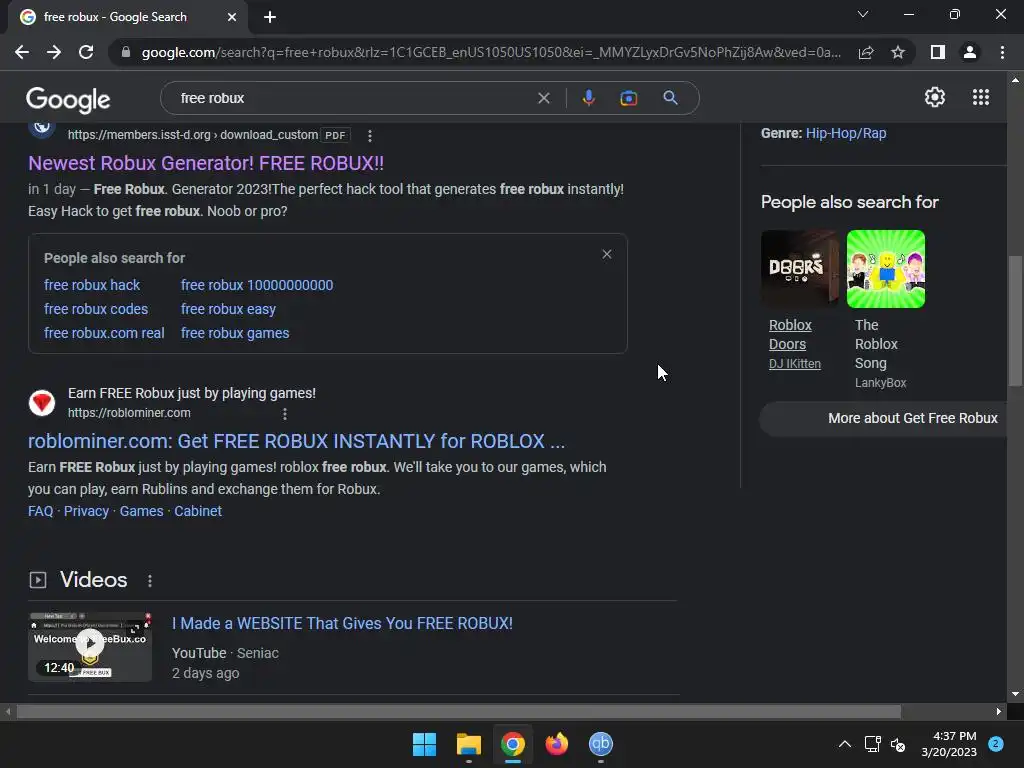Play the FreeBux video thumbnail

tap(90, 647)
